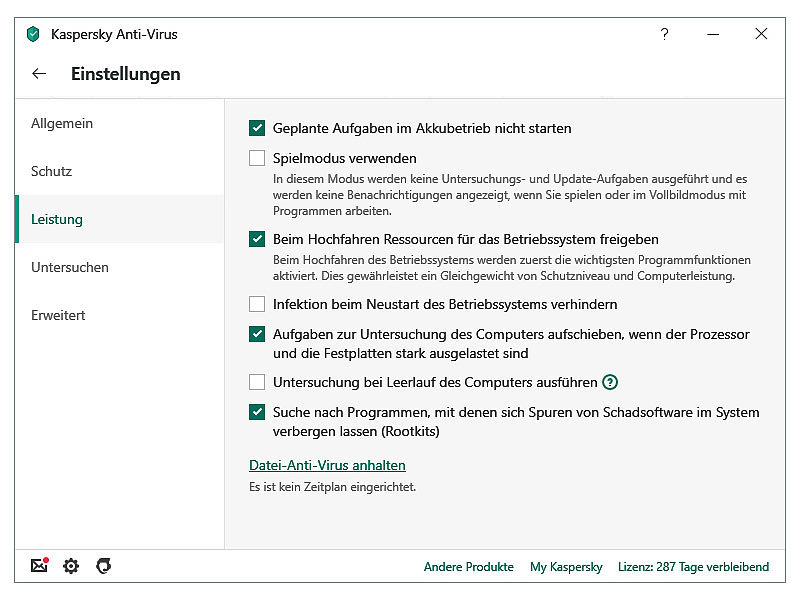This screenshot has height=600, width=800.
Task: Click the Spielmodus description paragraph text
Action: coord(510,195)
